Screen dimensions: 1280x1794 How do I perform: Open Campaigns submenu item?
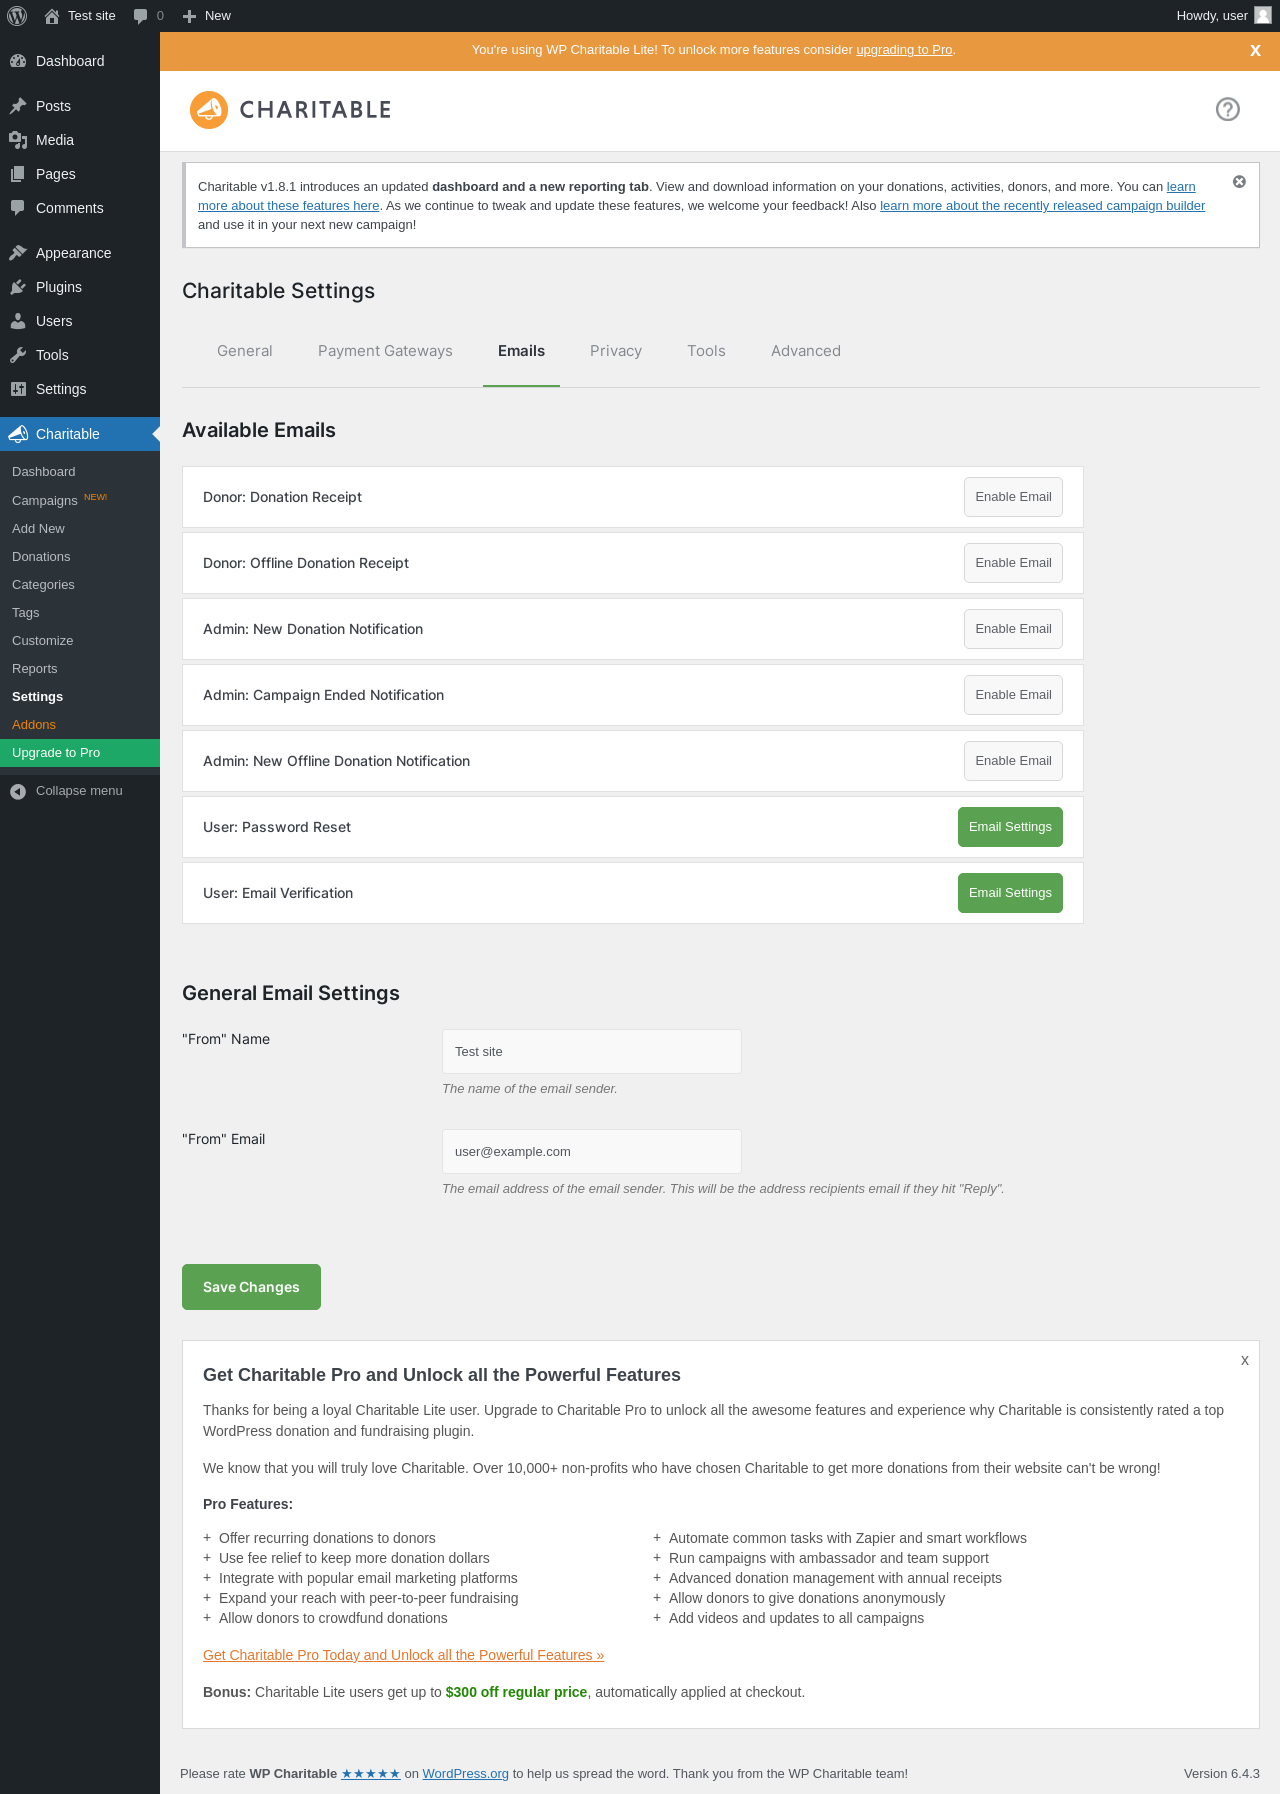(x=80, y=500)
